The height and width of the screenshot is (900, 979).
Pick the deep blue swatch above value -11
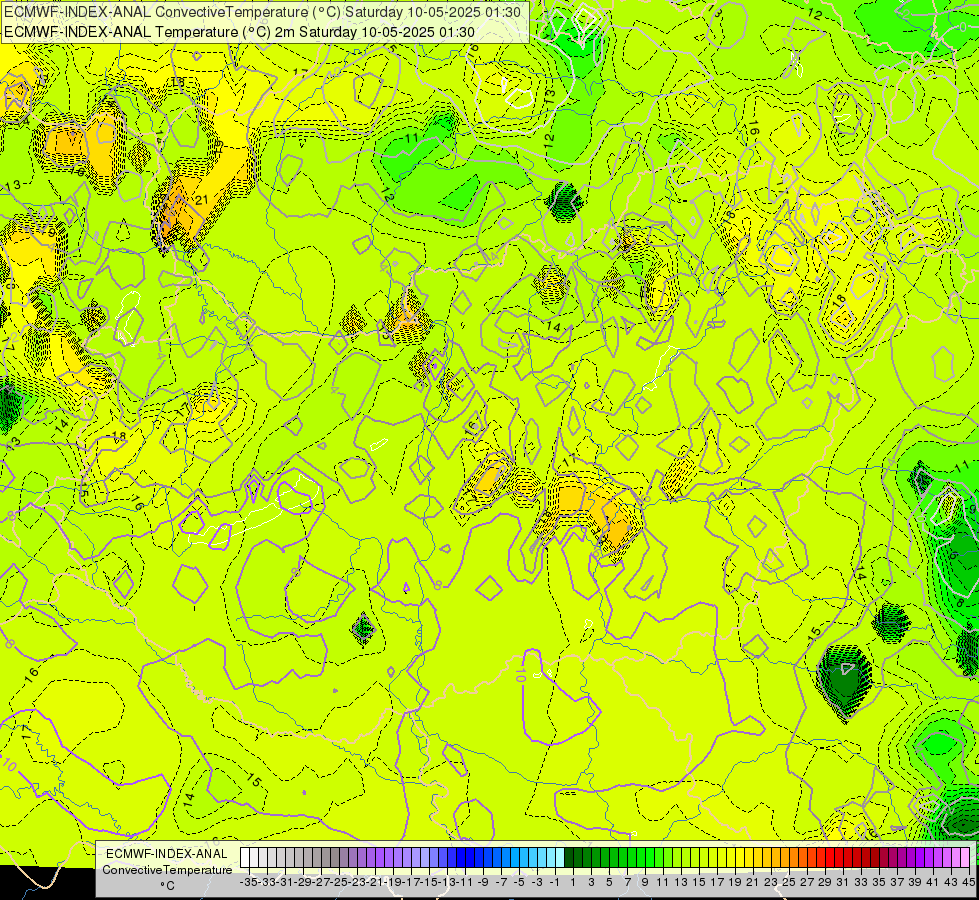click(461, 857)
